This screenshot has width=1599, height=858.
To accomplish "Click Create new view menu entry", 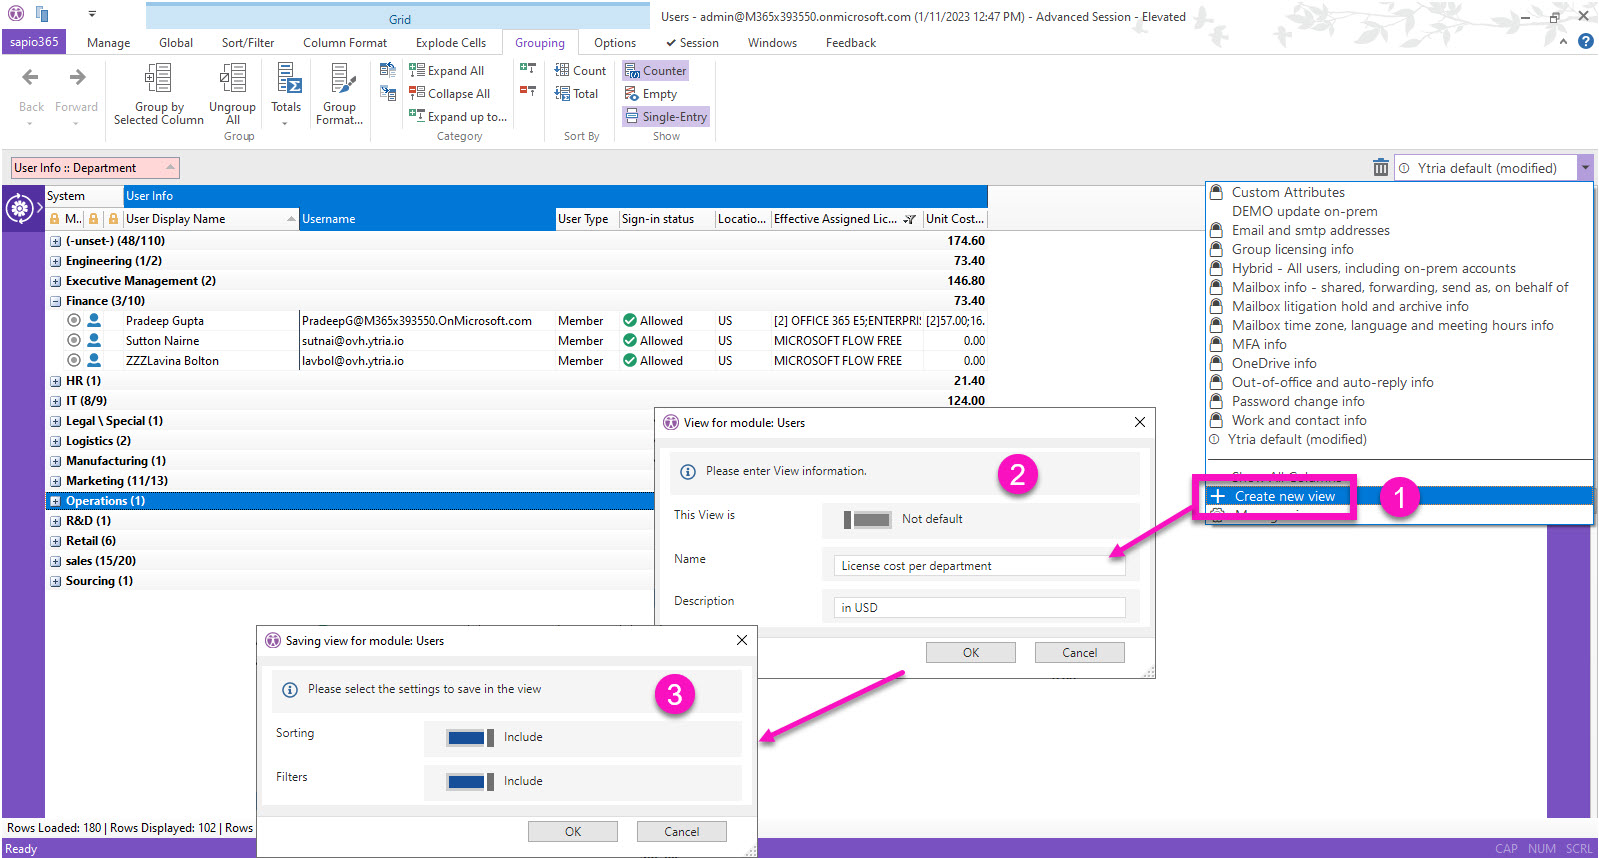I will [x=1284, y=496].
